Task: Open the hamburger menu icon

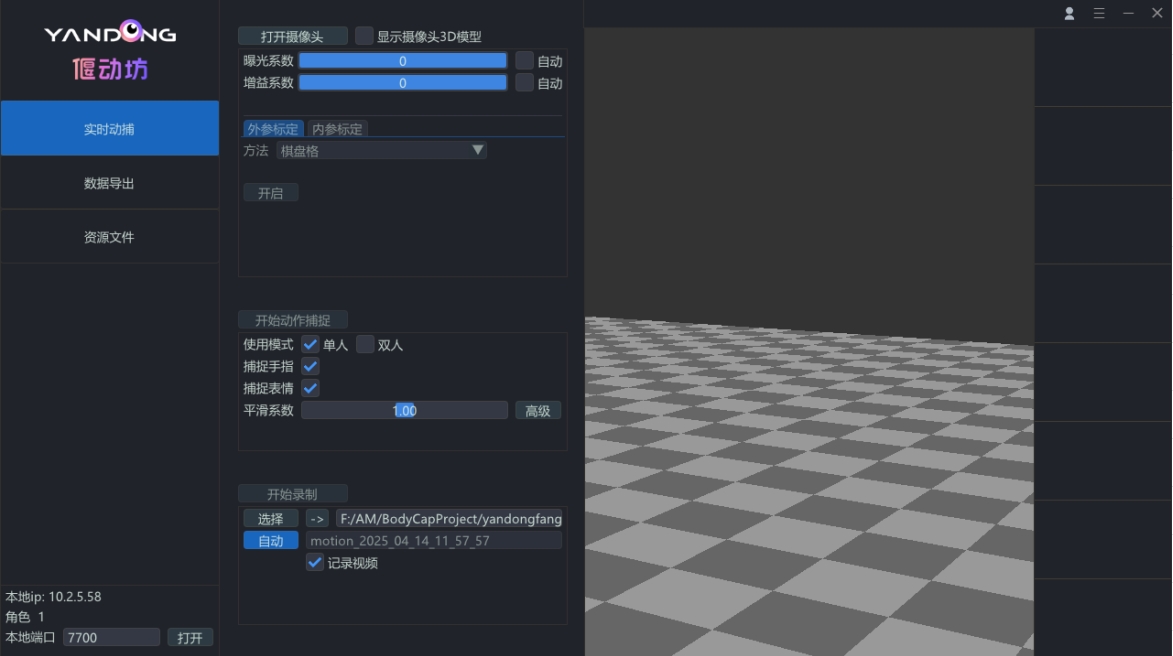Action: tap(1099, 13)
